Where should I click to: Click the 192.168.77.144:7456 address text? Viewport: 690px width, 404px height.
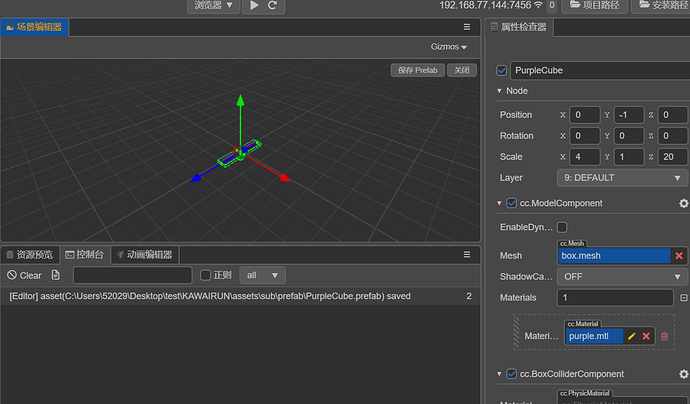pos(485,5)
